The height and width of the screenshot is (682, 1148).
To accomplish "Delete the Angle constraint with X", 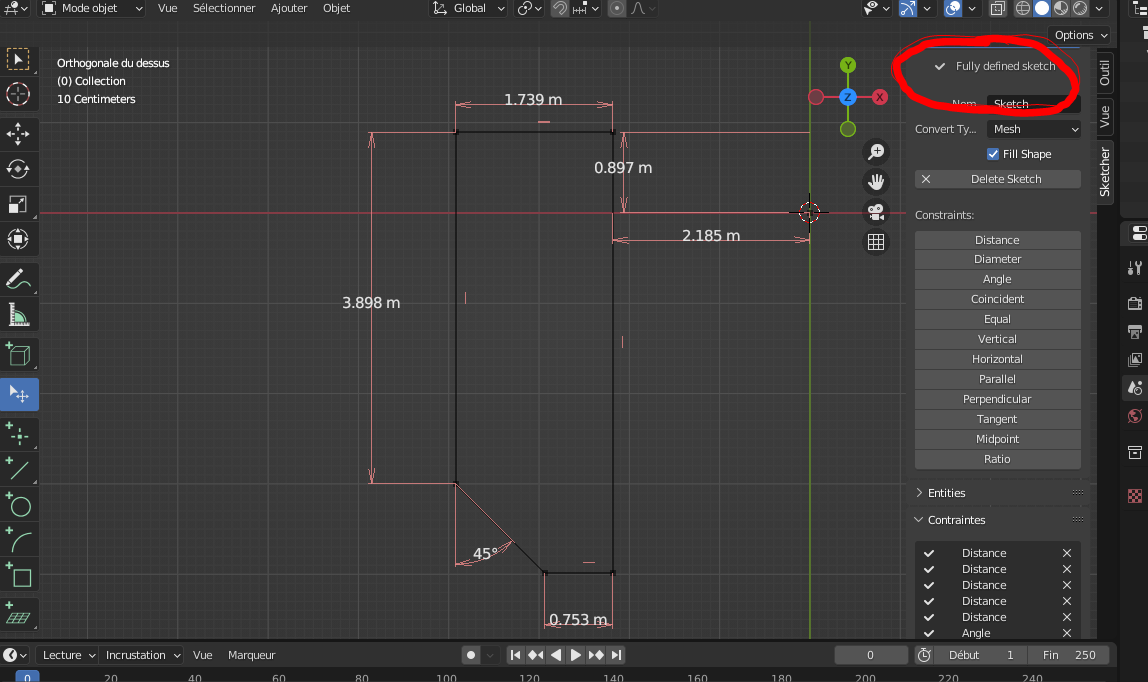I will click(x=1067, y=633).
